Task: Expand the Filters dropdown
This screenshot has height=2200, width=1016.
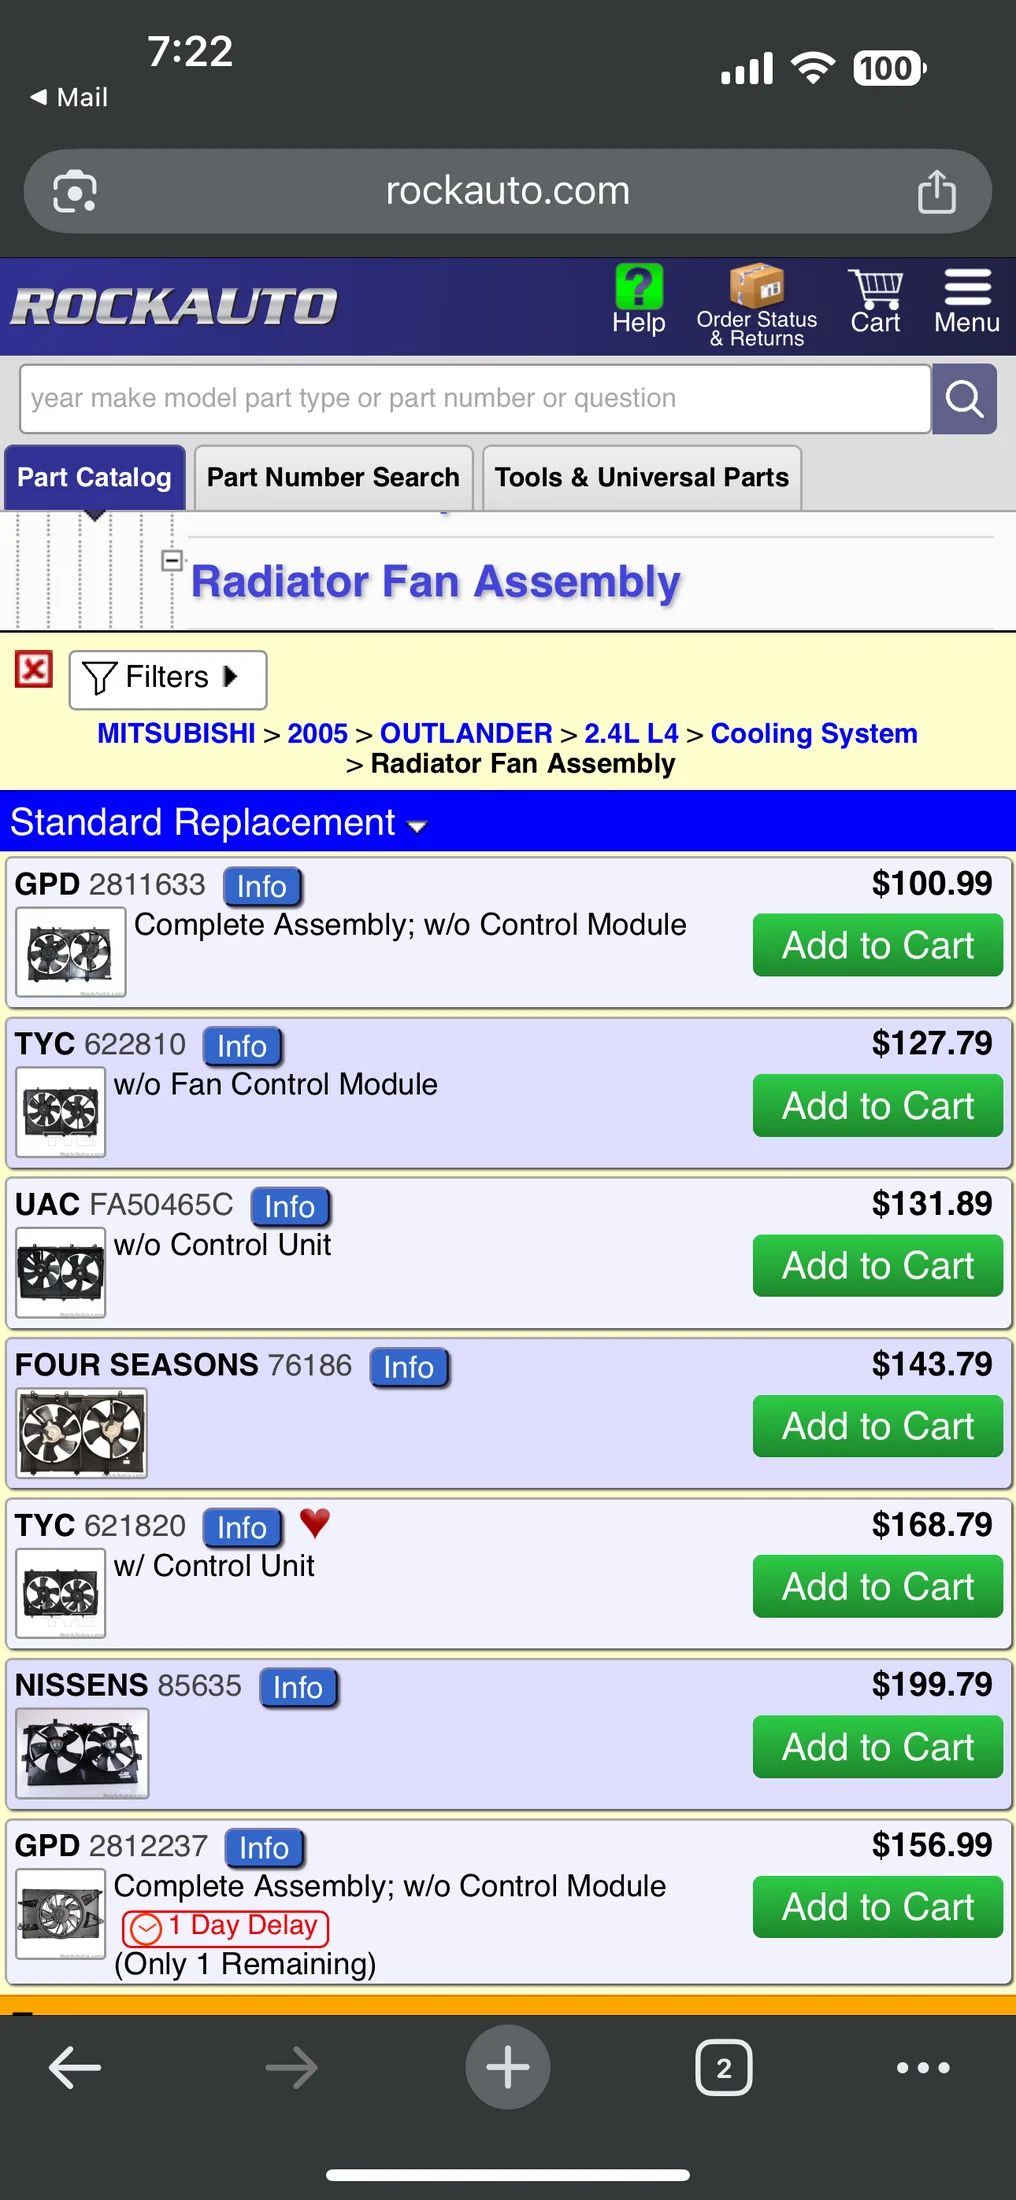Action: pos(167,679)
